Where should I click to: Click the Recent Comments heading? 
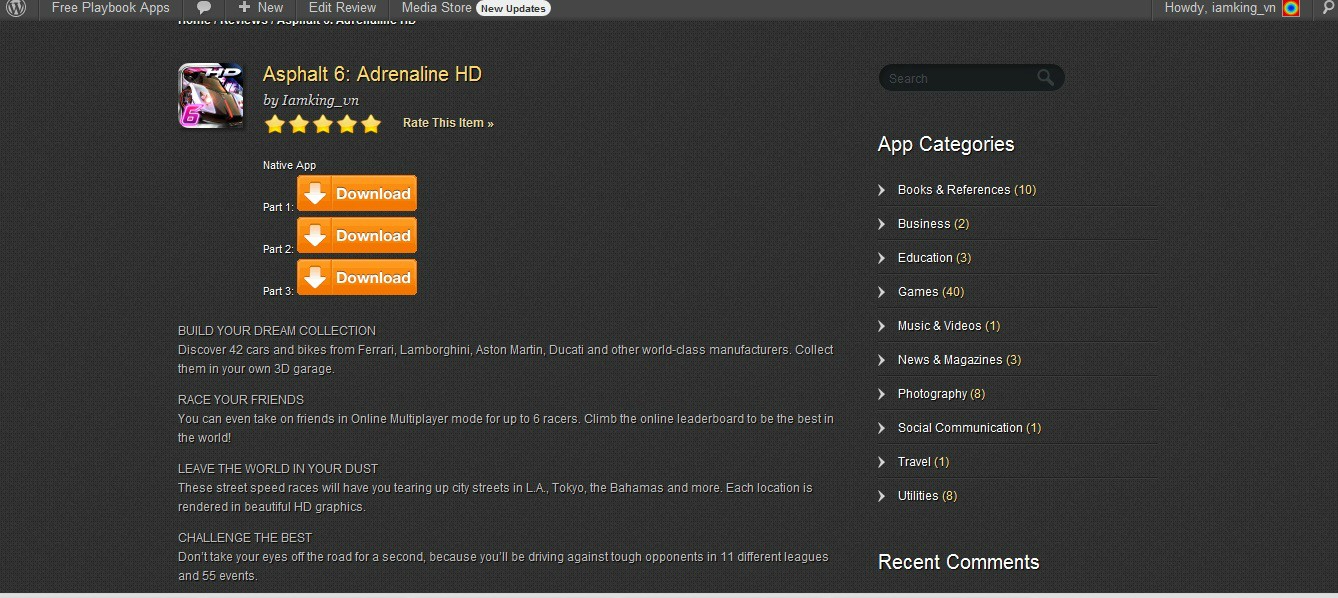click(958, 562)
